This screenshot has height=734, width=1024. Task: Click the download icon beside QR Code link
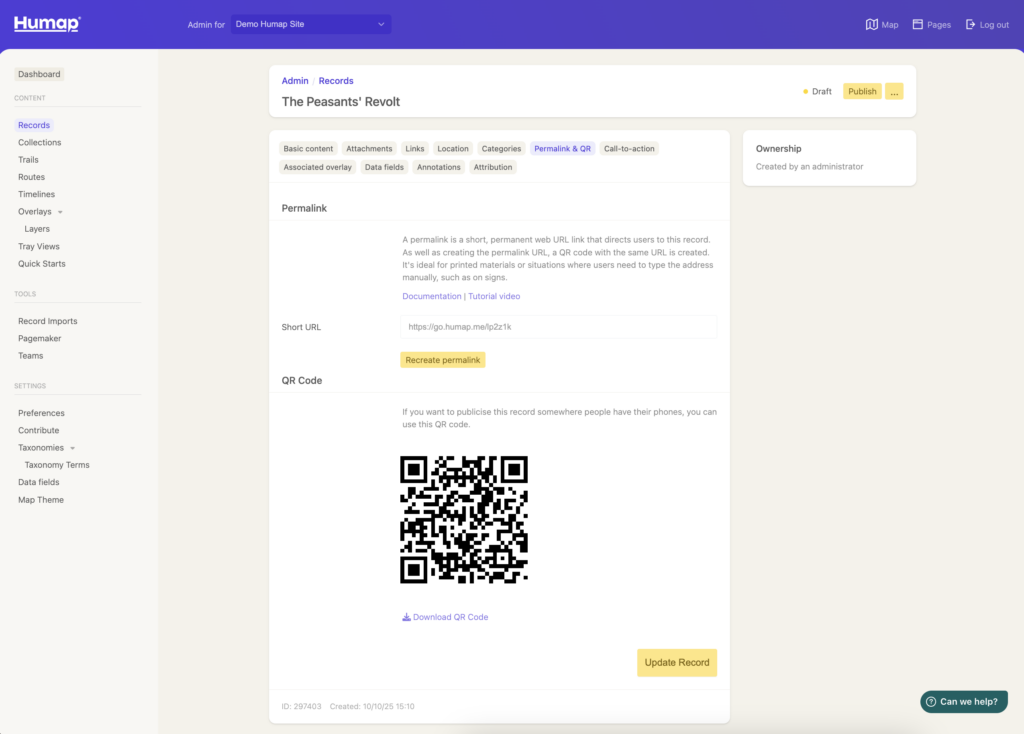[407, 617]
